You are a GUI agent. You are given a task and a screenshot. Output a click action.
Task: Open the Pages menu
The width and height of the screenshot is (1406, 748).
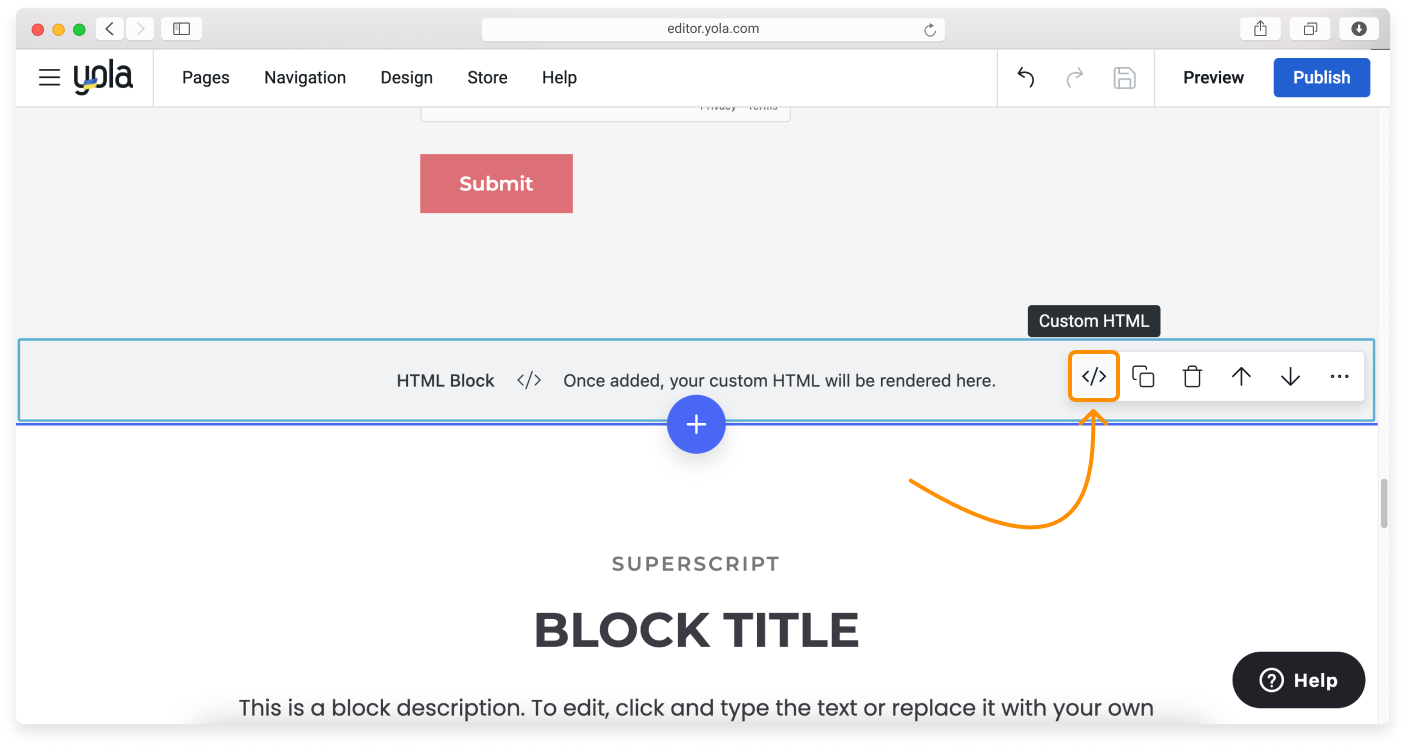tap(205, 77)
